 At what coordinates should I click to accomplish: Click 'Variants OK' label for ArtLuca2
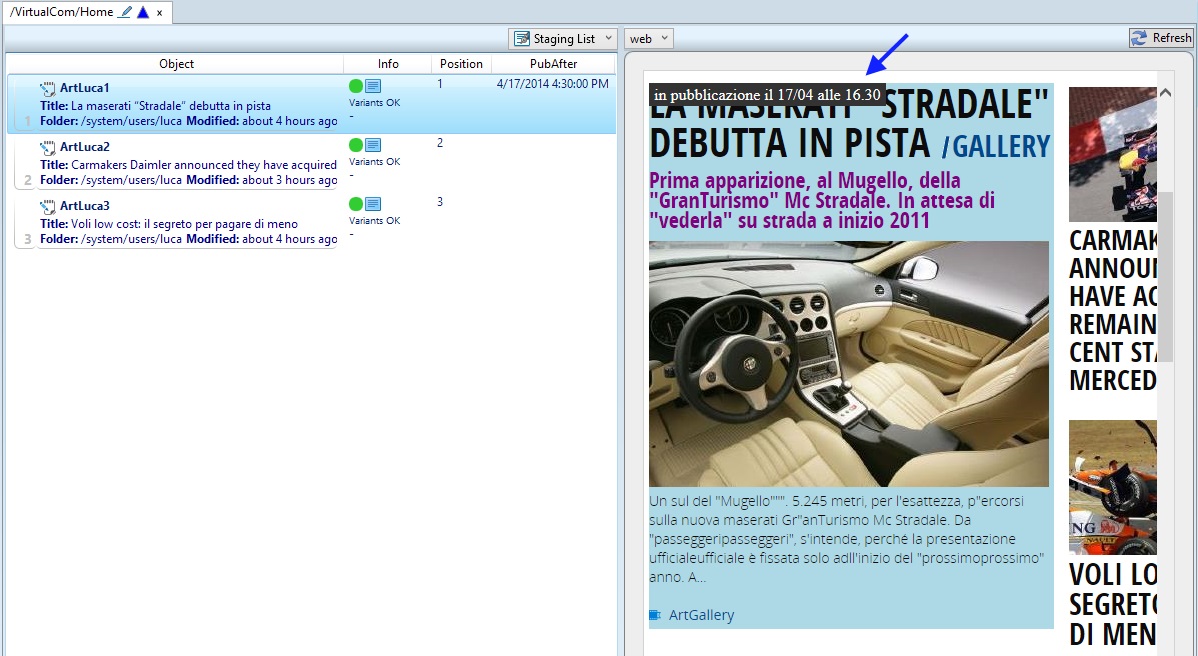coord(374,162)
